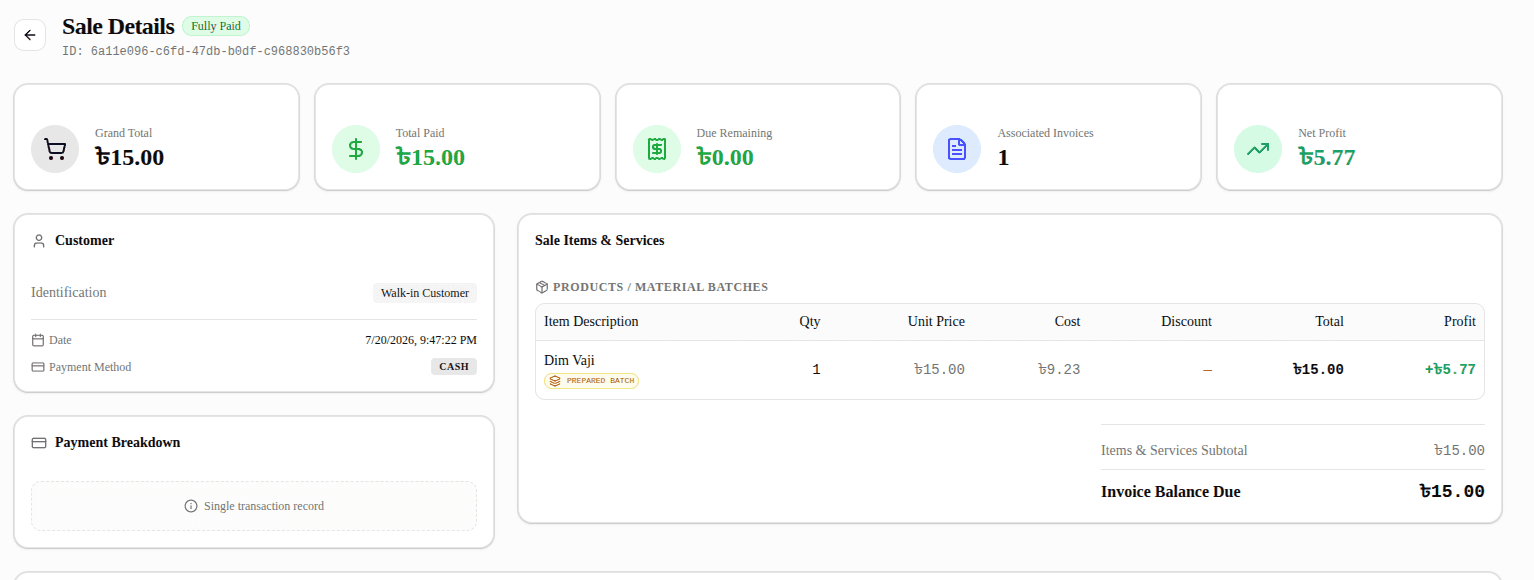Click the Single transaction record text
This screenshot has height=580, width=1534.
264,506
